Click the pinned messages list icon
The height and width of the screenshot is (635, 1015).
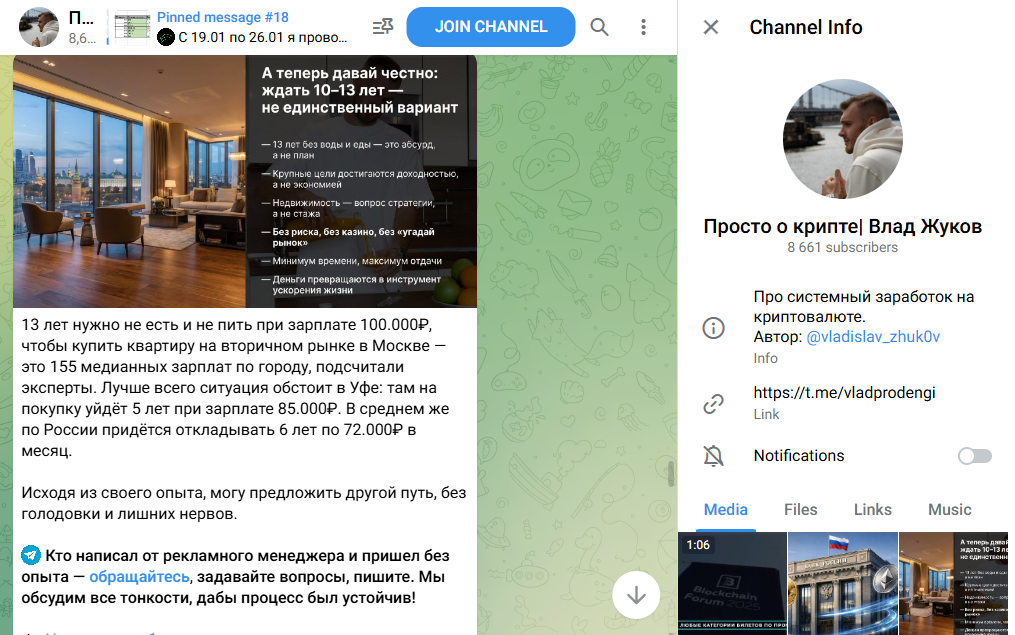click(x=382, y=27)
